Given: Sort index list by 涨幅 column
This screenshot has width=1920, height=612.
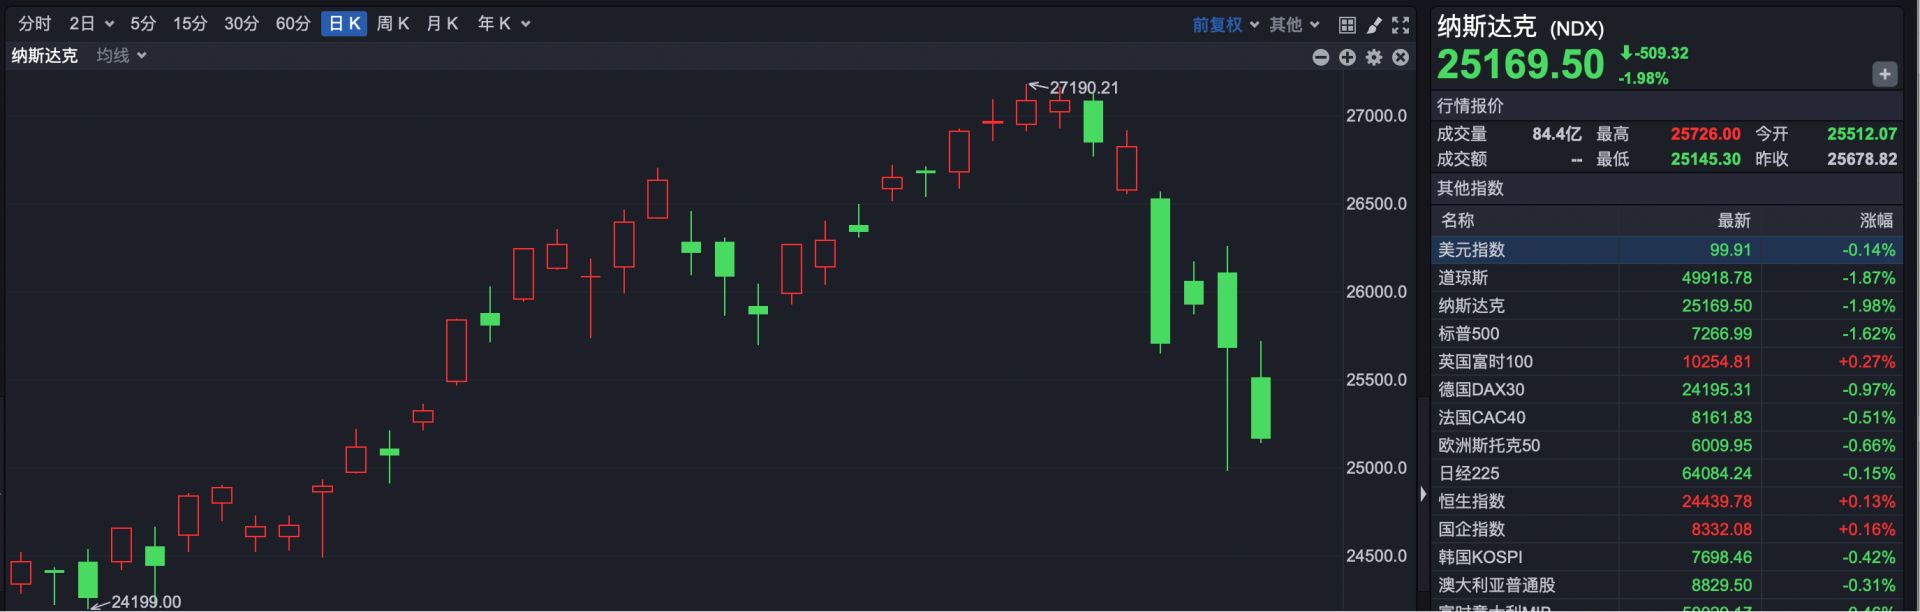Looking at the screenshot, I should coord(1877,221).
